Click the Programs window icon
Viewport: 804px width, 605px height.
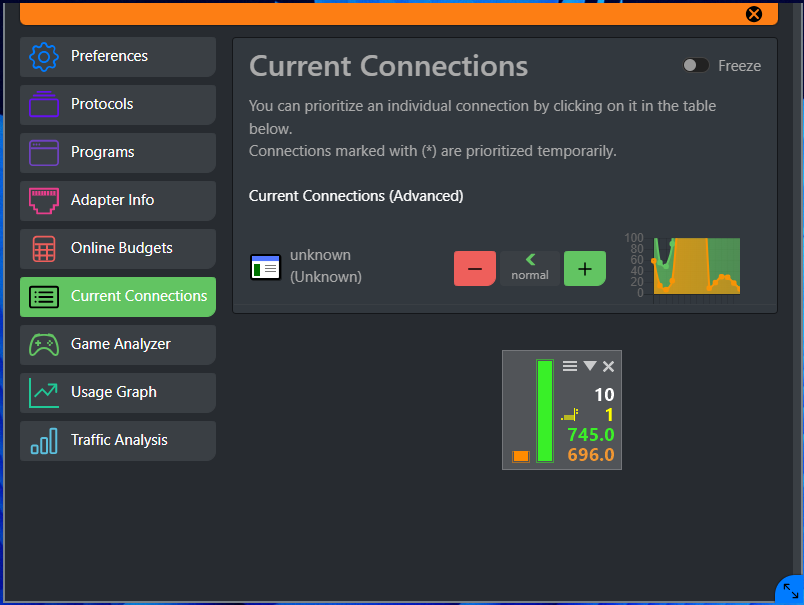44,153
